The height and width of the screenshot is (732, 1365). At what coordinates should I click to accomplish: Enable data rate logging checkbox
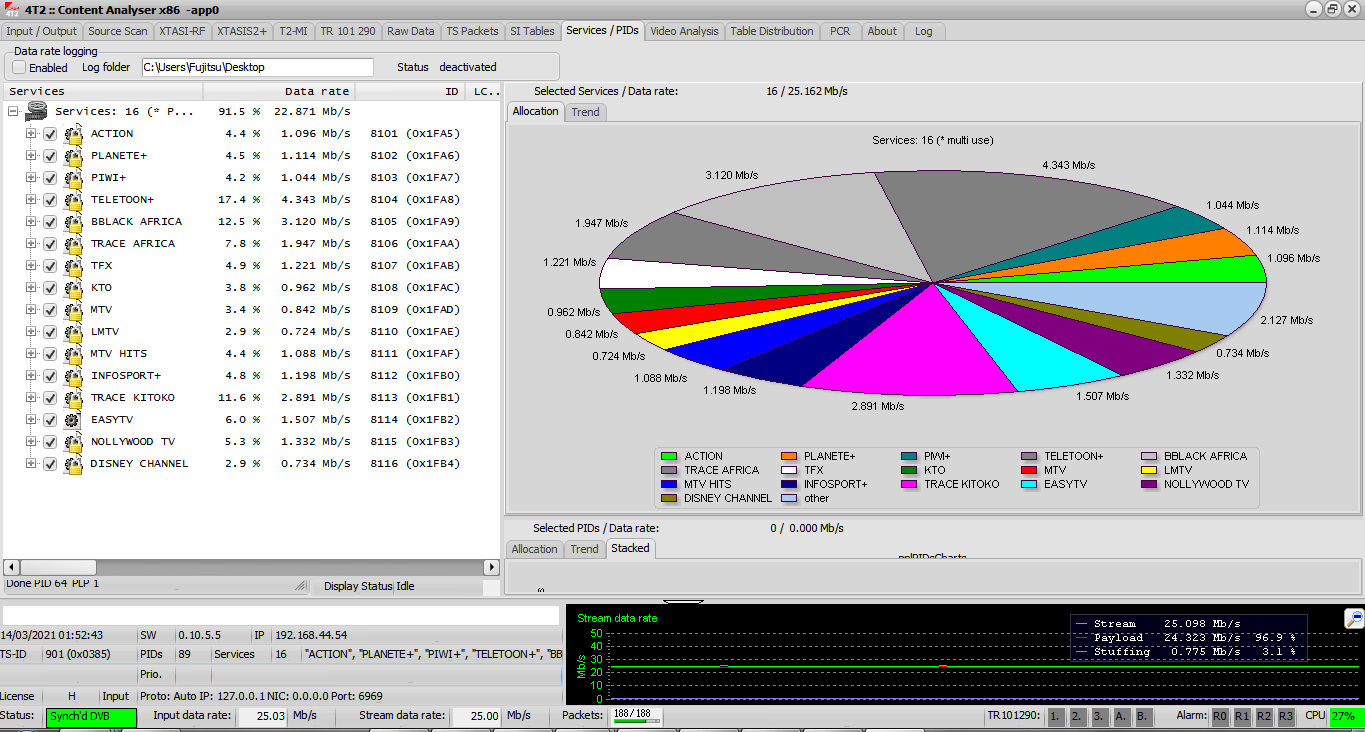[19, 67]
